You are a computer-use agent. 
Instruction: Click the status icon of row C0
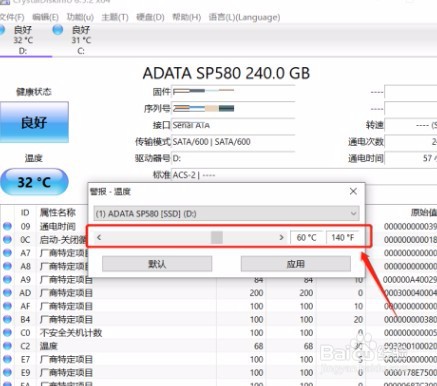pyautogui.click(x=7, y=333)
